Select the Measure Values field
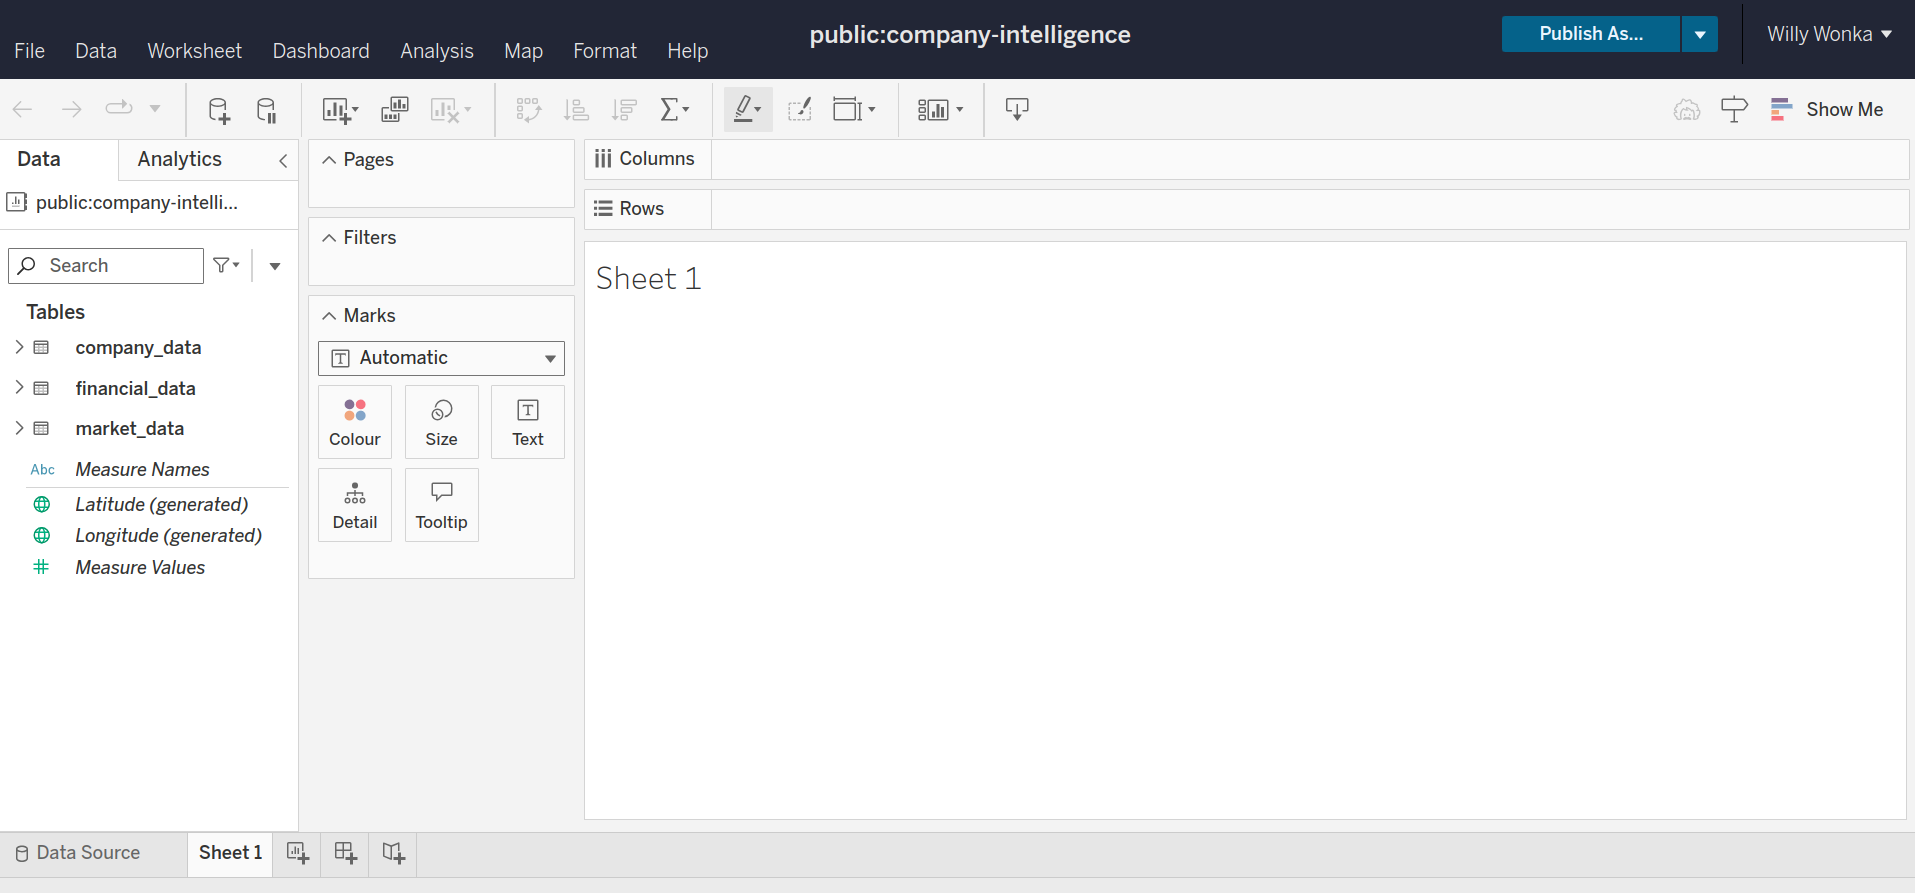1915x893 pixels. 140,568
